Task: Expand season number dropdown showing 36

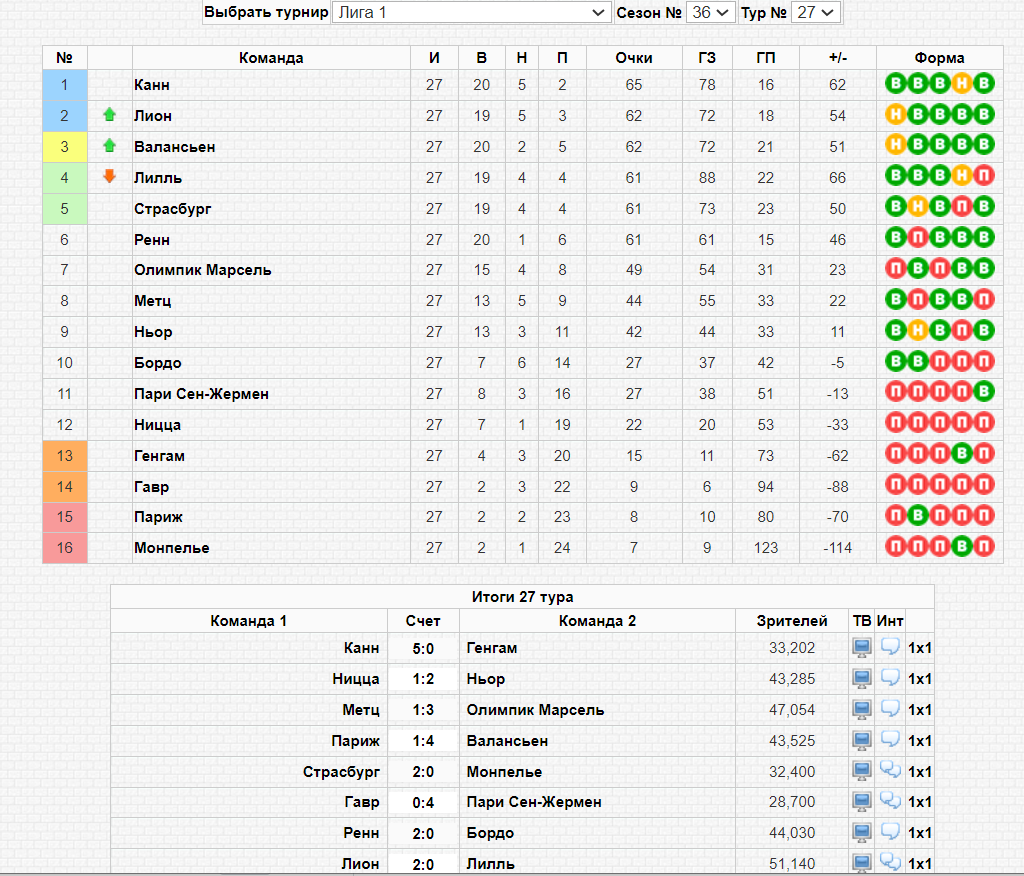Action: [x=711, y=12]
